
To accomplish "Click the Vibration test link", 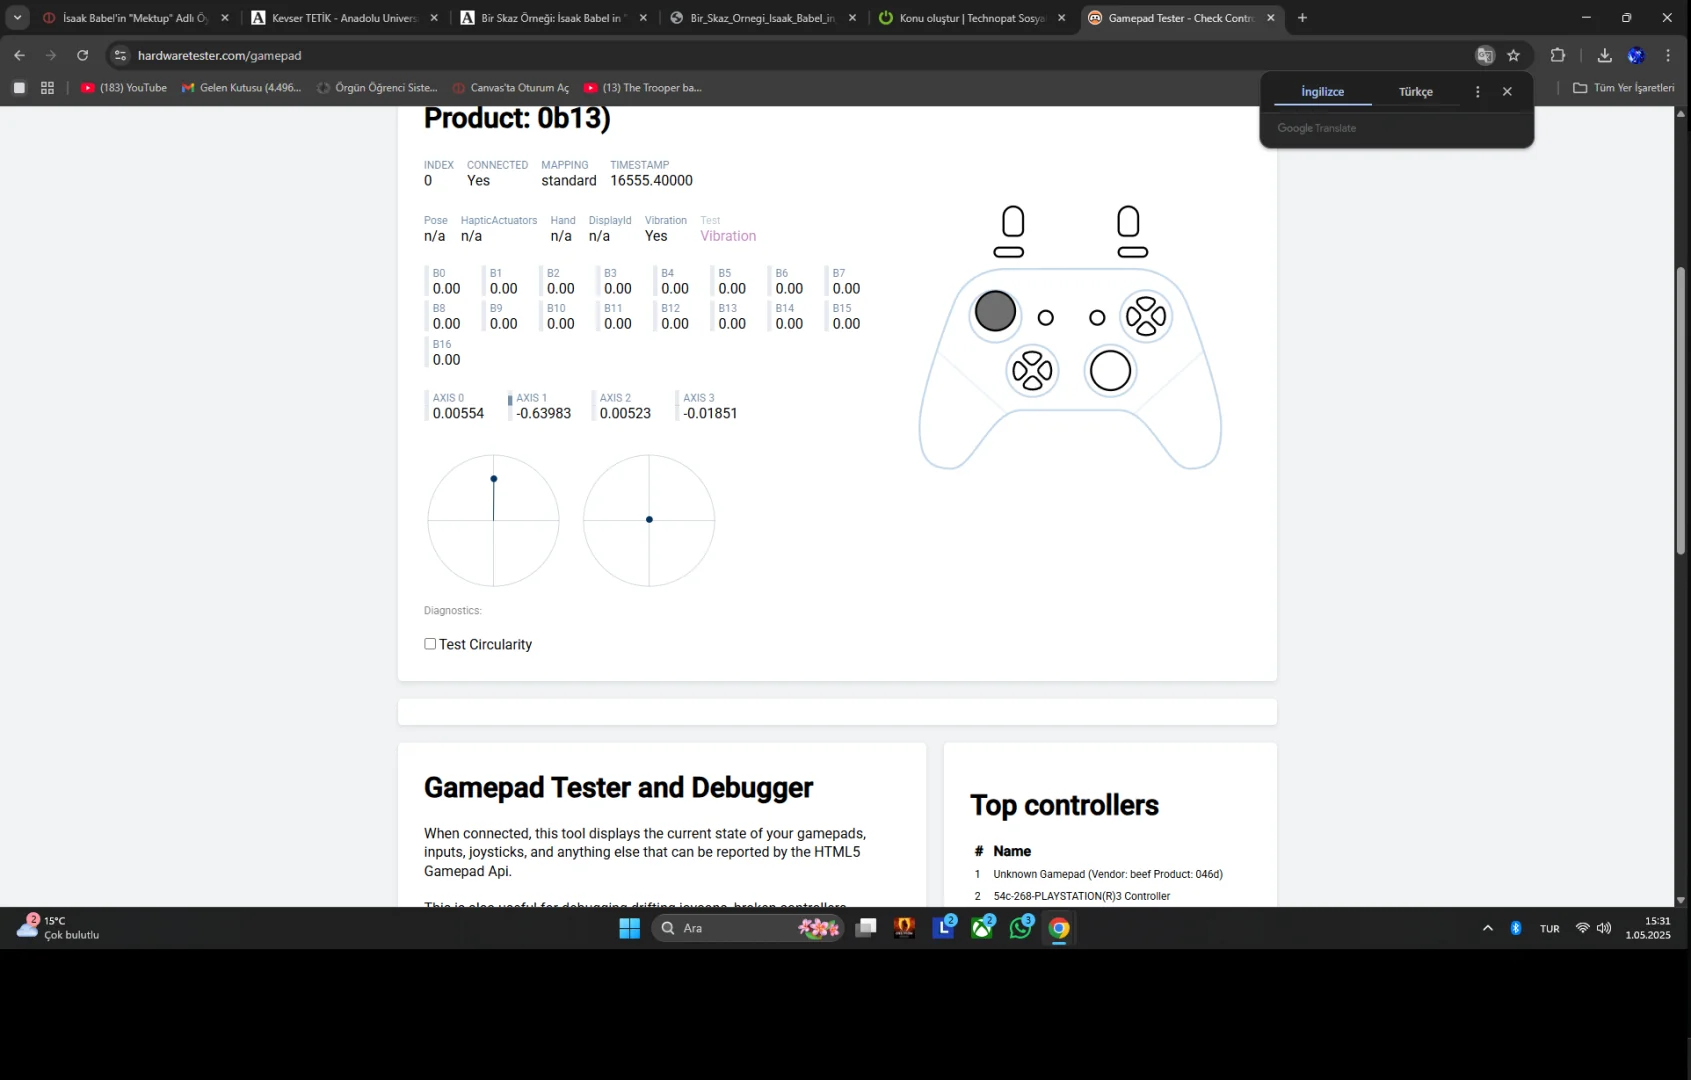I will point(728,236).
